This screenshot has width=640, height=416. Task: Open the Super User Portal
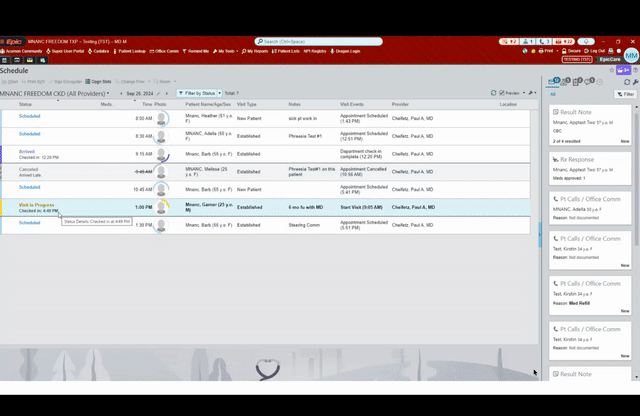(65, 51)
